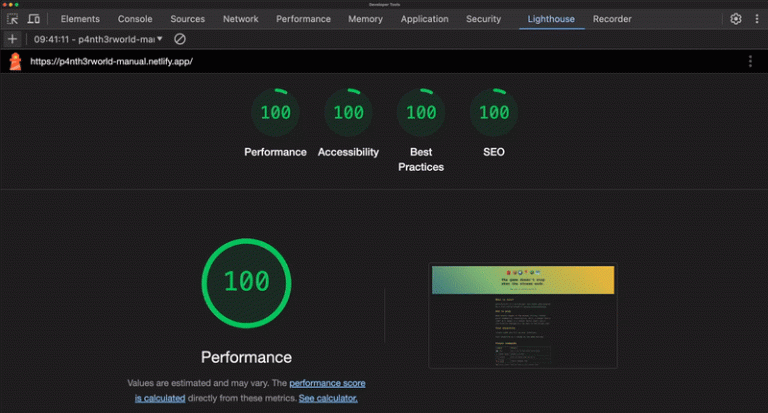Go to the Recorder tab
The height and width of the screenshot is (413, 768).
pyautogui.click(x=612, y=19)
